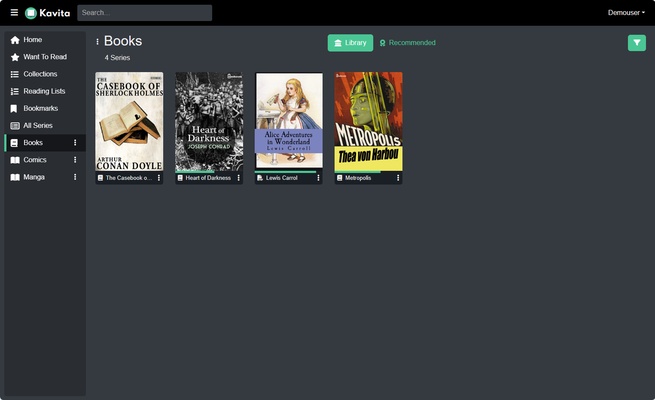Toggle the hamburger side navigation menu
Viewport: 655px width, 400px height.
(x=14, y=13)
